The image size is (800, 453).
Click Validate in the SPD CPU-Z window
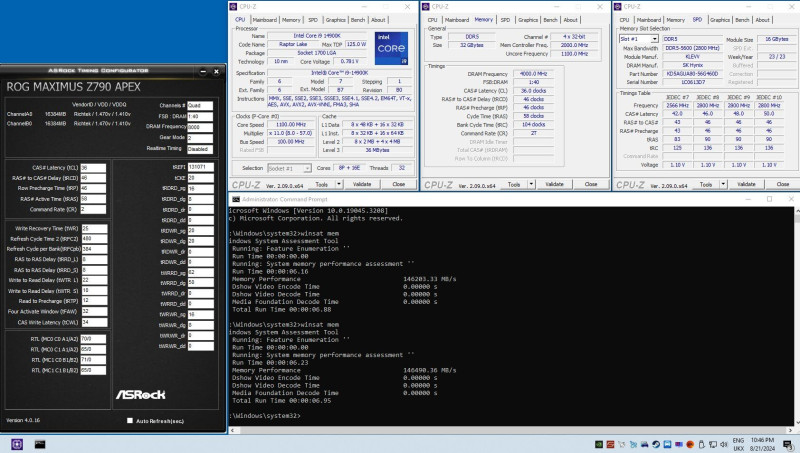746,184
